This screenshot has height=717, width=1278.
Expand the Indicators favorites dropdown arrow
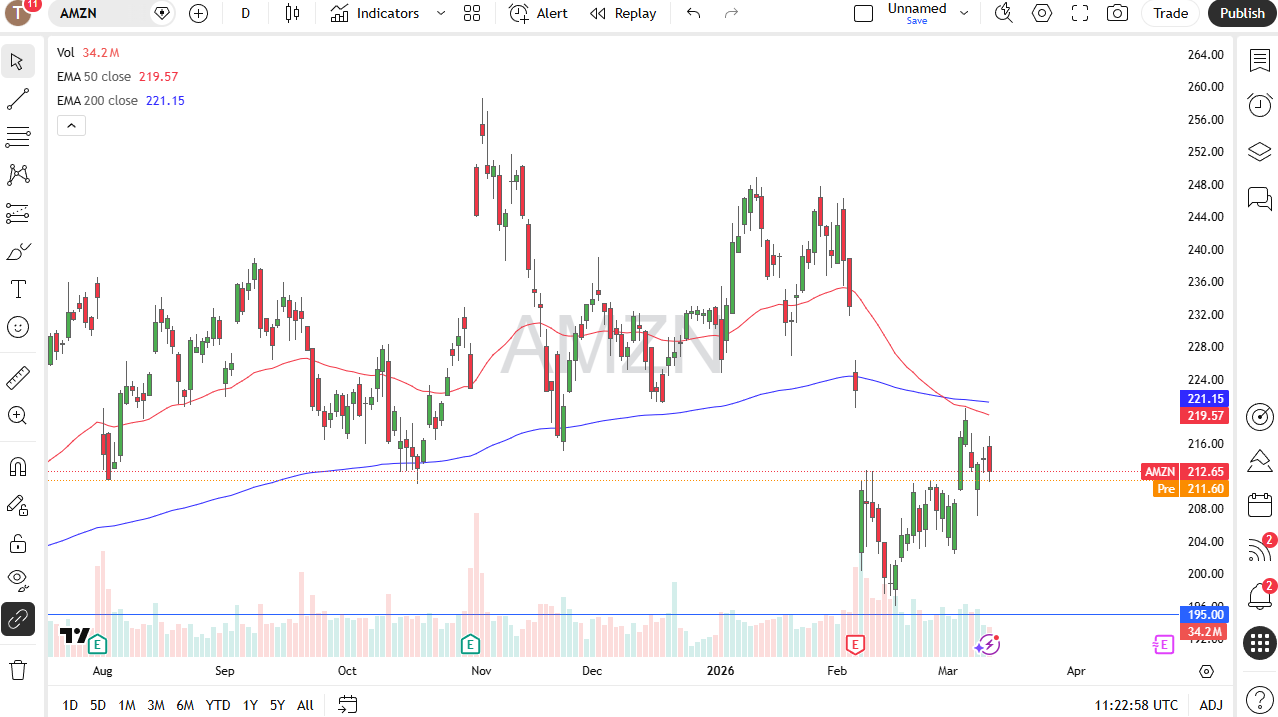(x=441, y=13)
